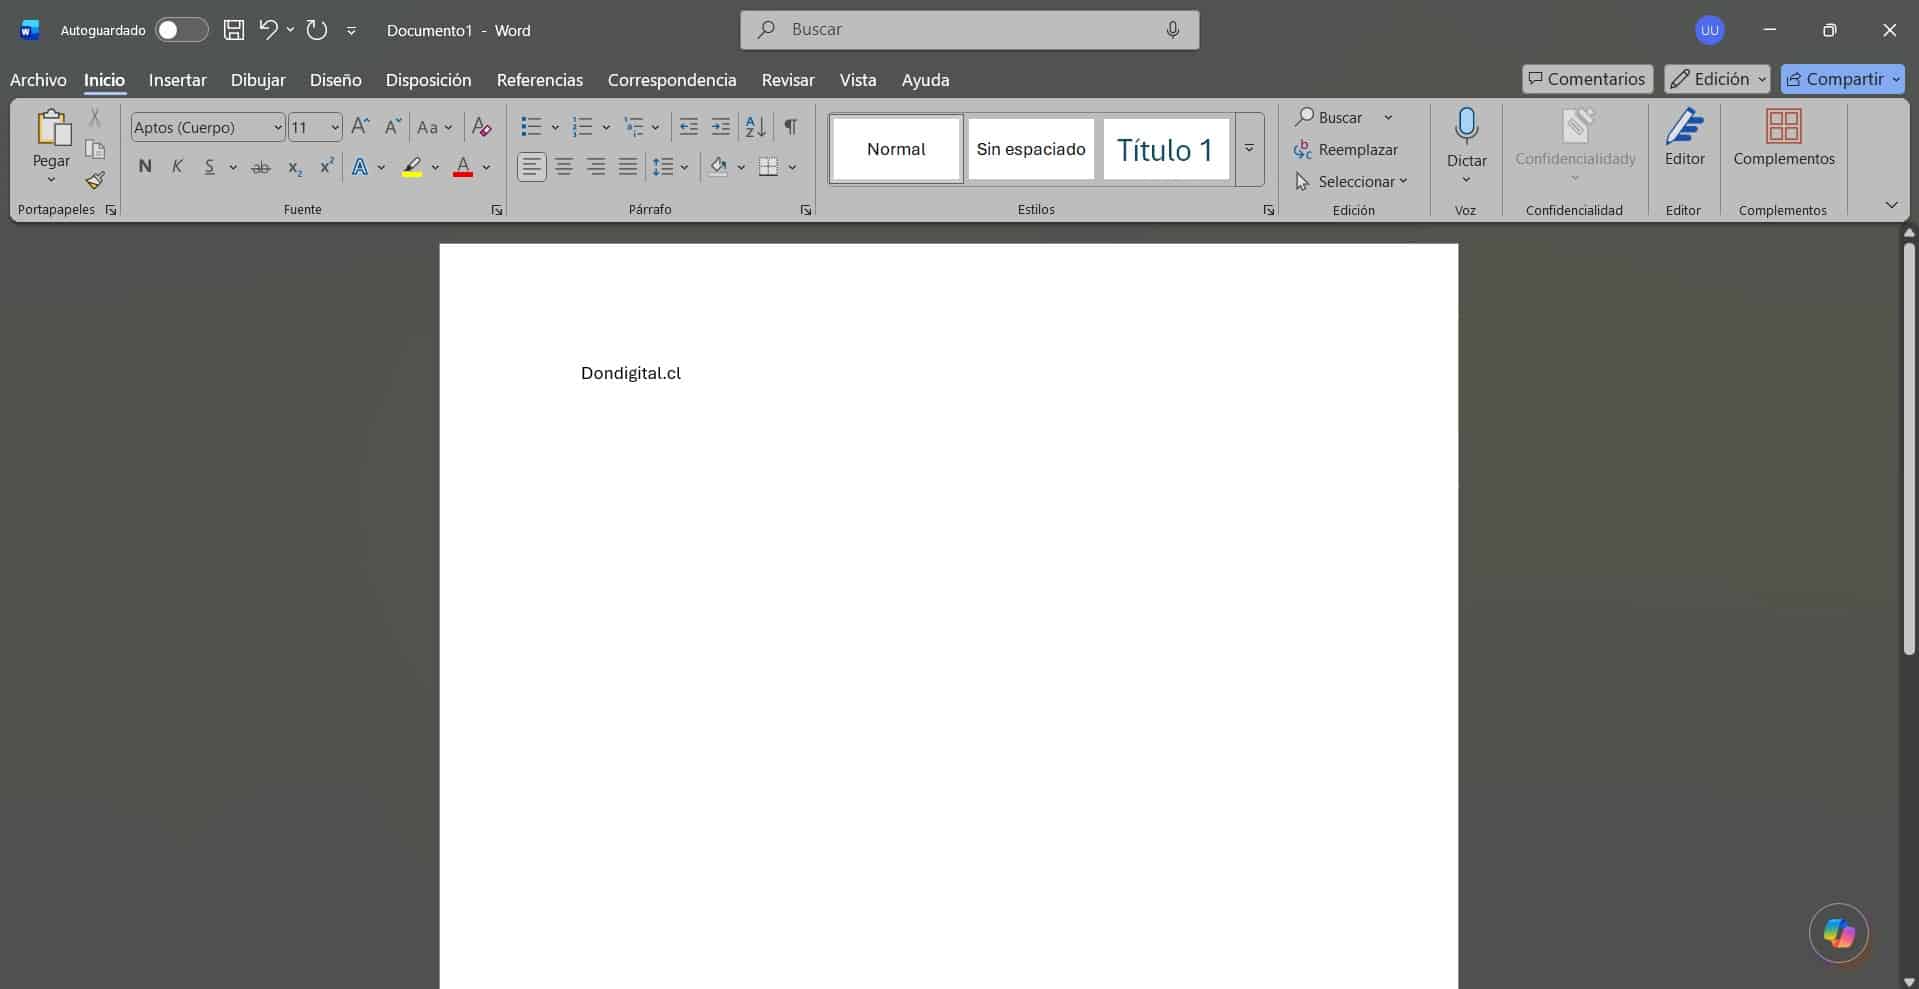Click the Dictar microphone icon
1919x989 pixels.
[1466, 127]
